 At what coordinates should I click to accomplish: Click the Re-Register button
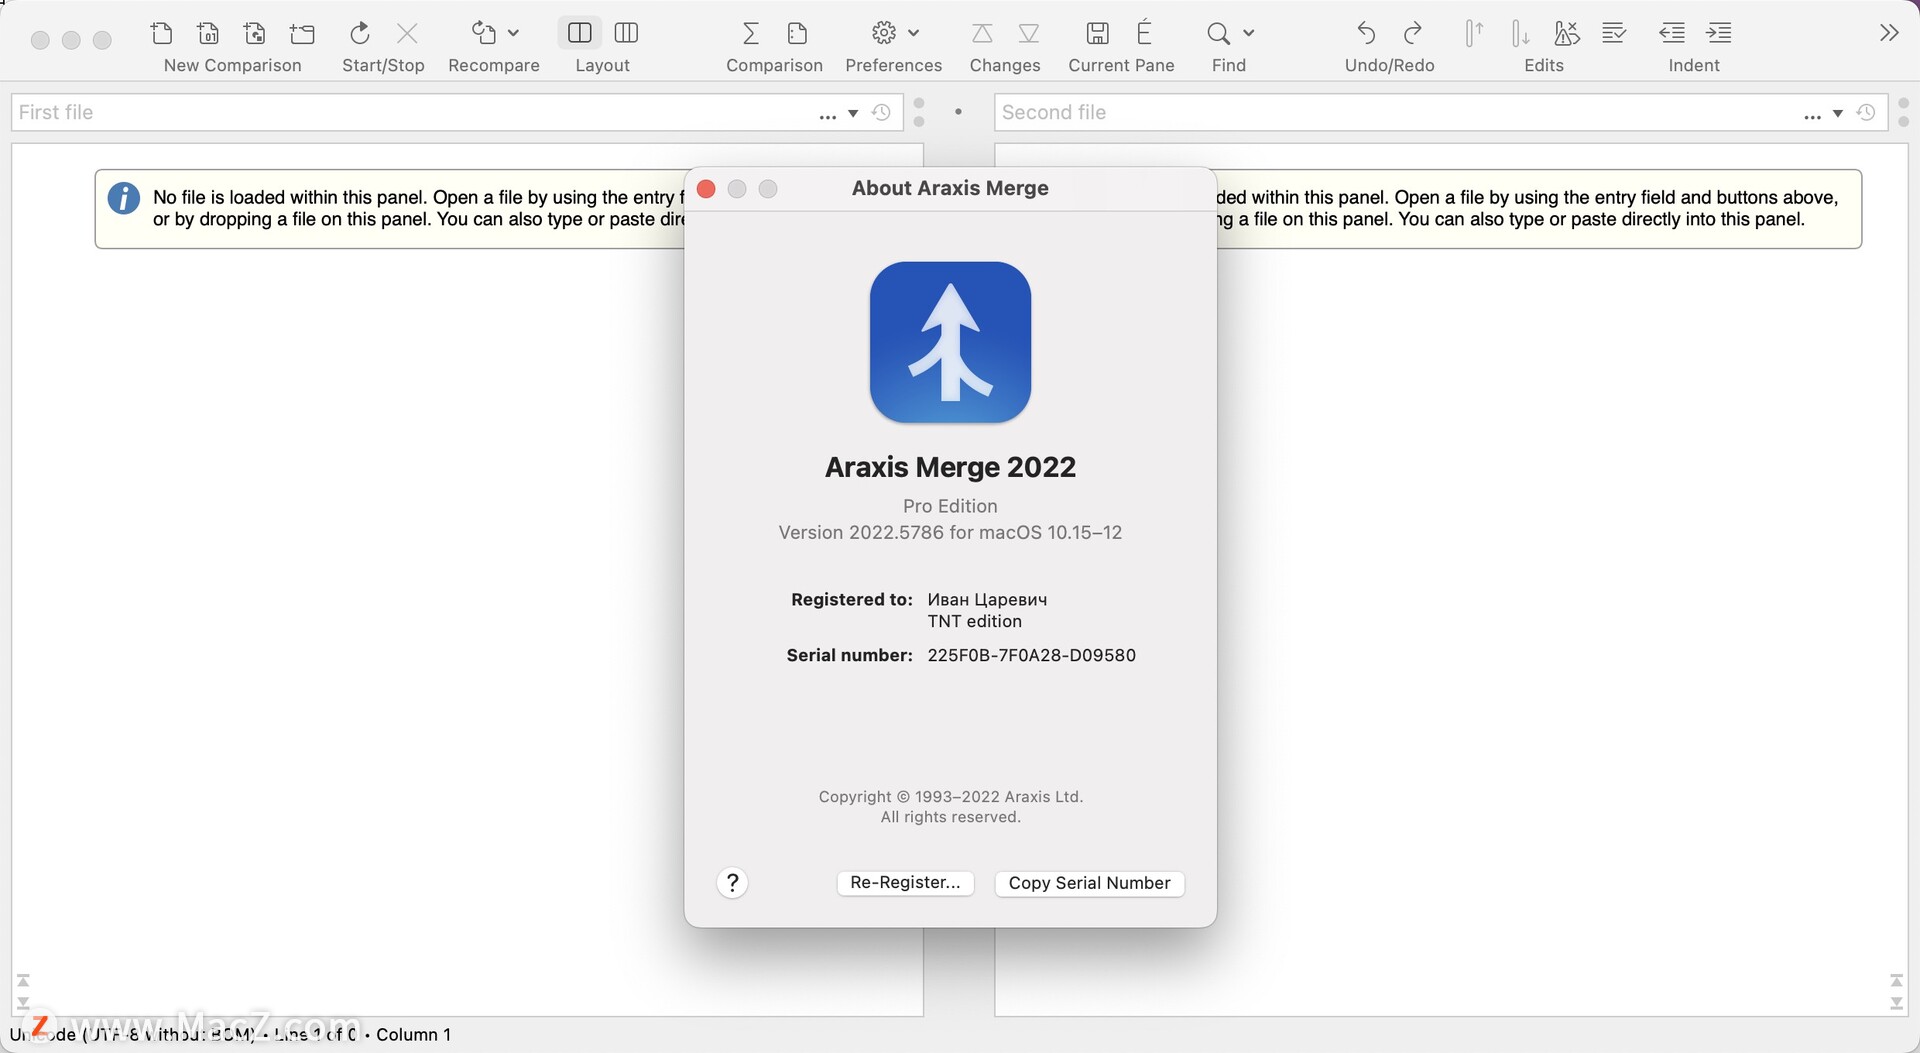pos(905,882)
